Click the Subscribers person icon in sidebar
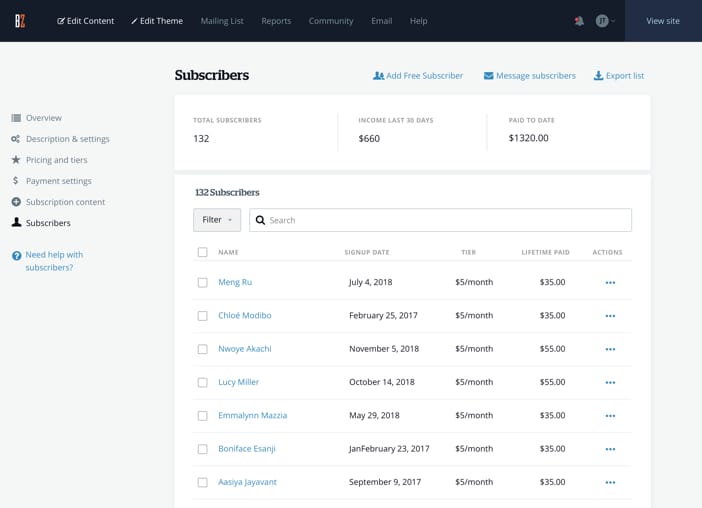This screenshot has height=508, width=702. tap(16, 222)
